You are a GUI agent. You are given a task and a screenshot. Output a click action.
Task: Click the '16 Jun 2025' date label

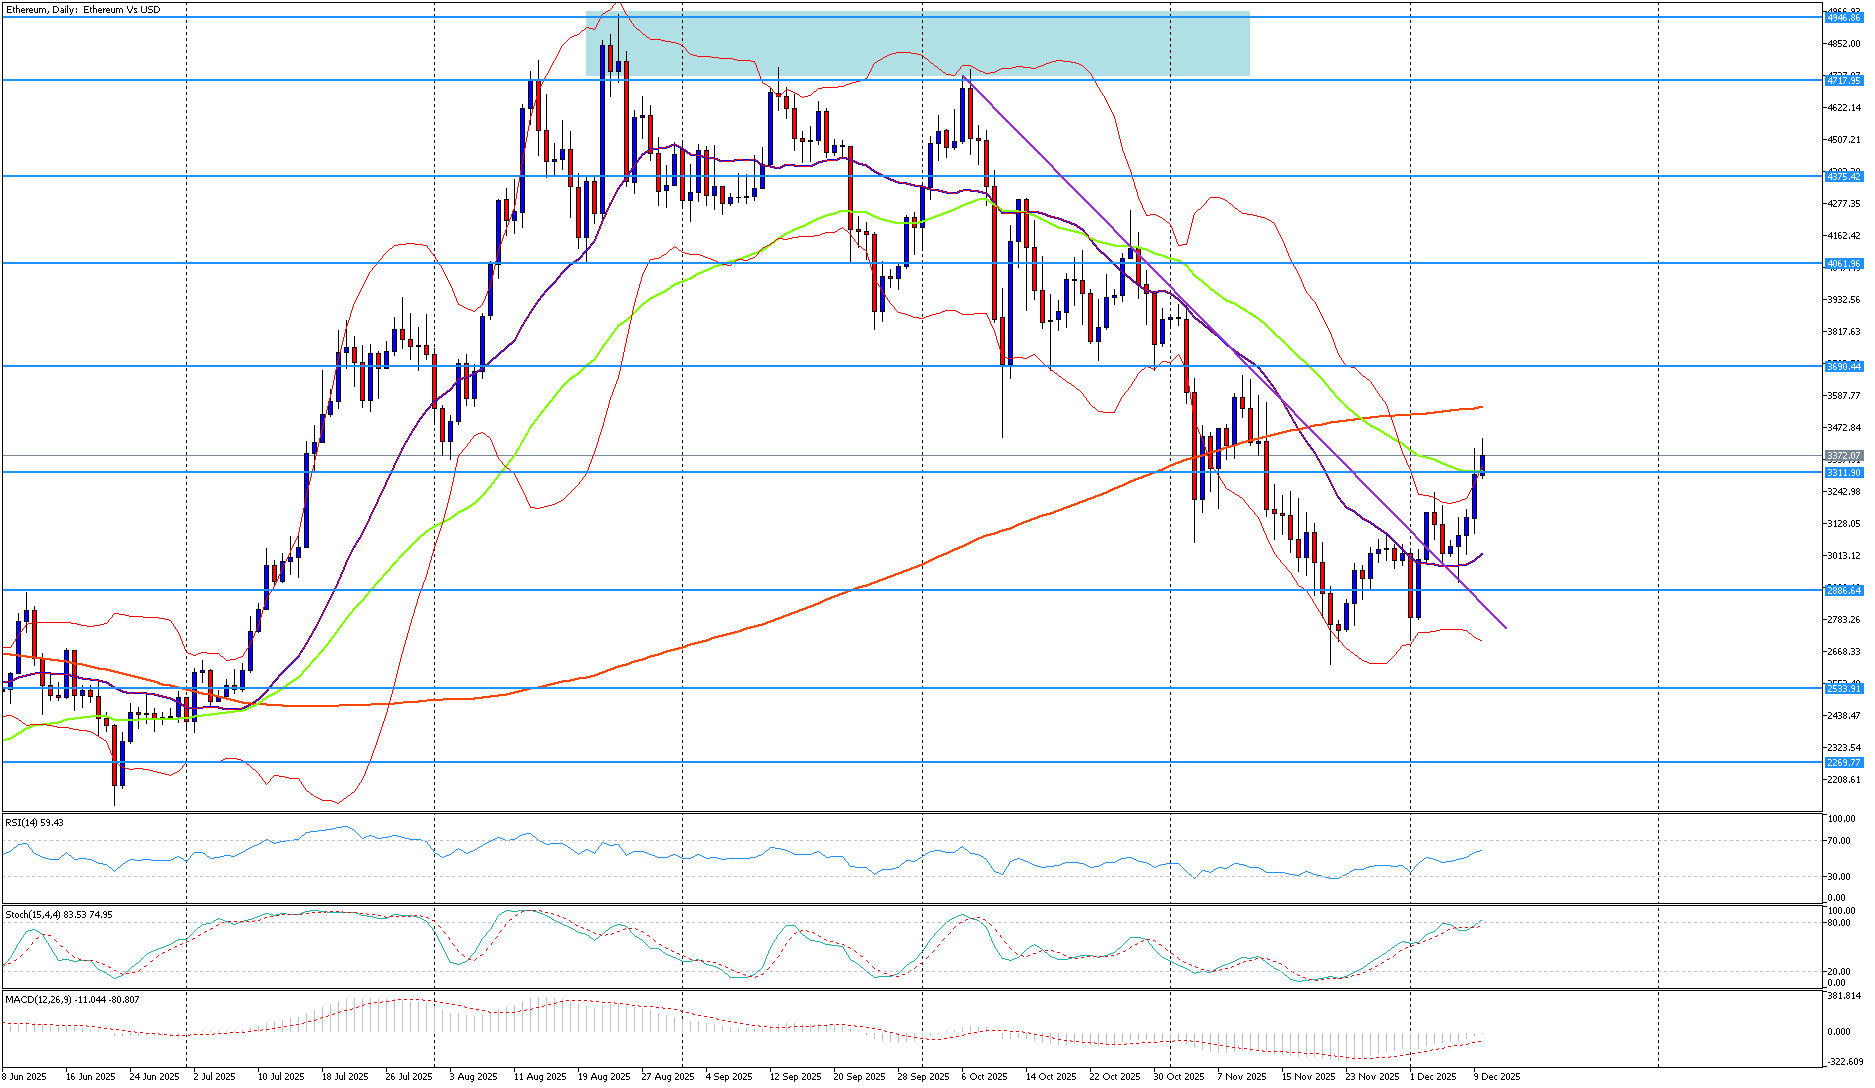pyautogui.click(x=90, y=1077)
